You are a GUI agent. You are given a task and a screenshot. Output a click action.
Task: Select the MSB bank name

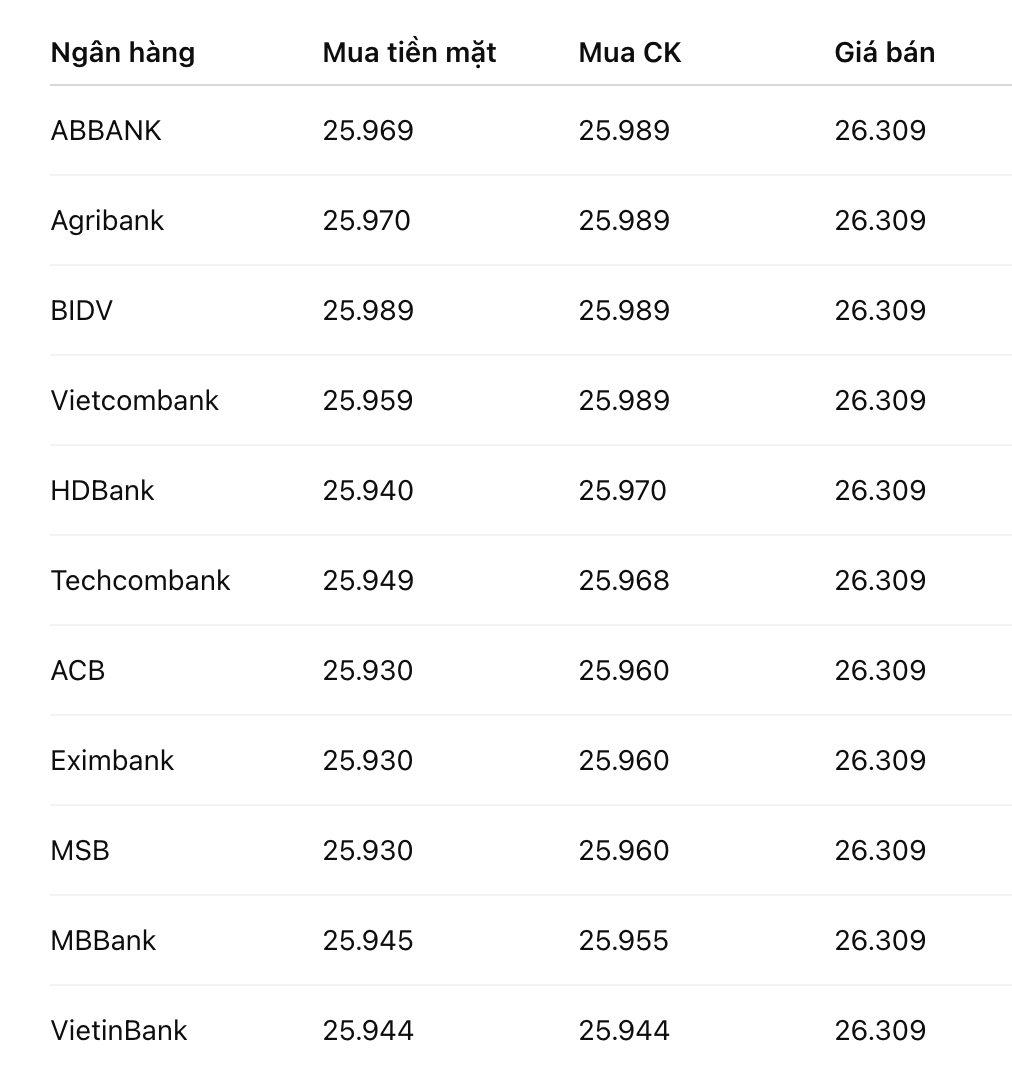coord(80,850)
